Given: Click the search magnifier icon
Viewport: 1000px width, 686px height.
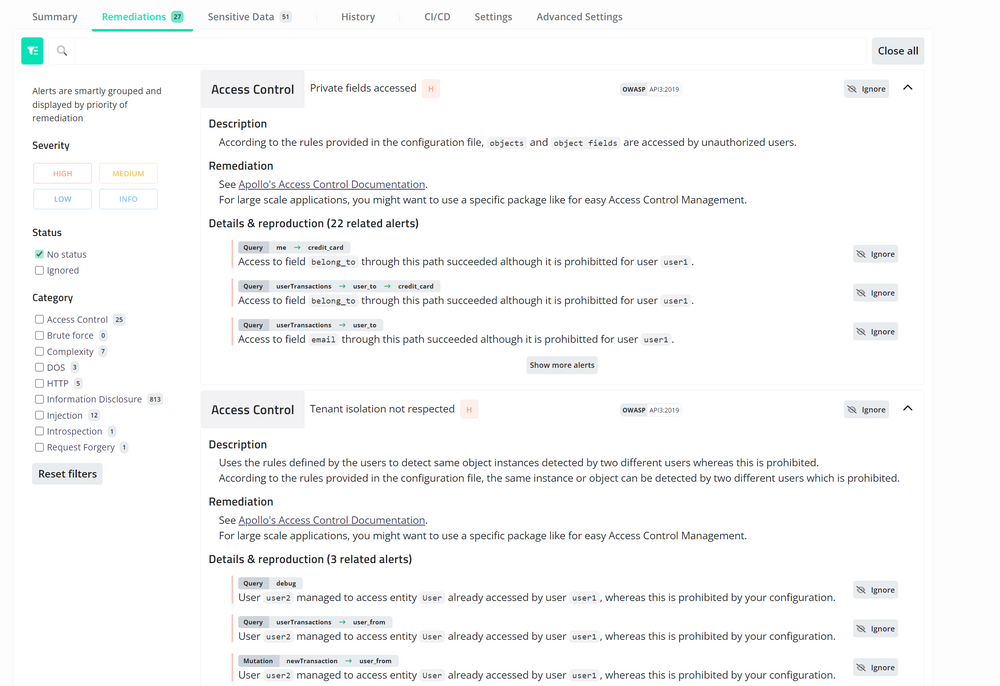Looking at the screenshot, I should [x=61, y=50].
